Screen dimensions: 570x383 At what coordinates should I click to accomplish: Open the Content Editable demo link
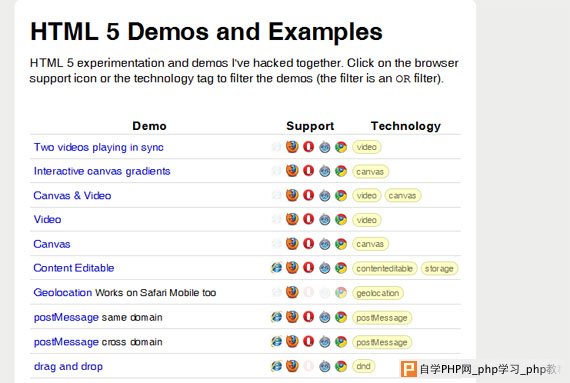74,268
